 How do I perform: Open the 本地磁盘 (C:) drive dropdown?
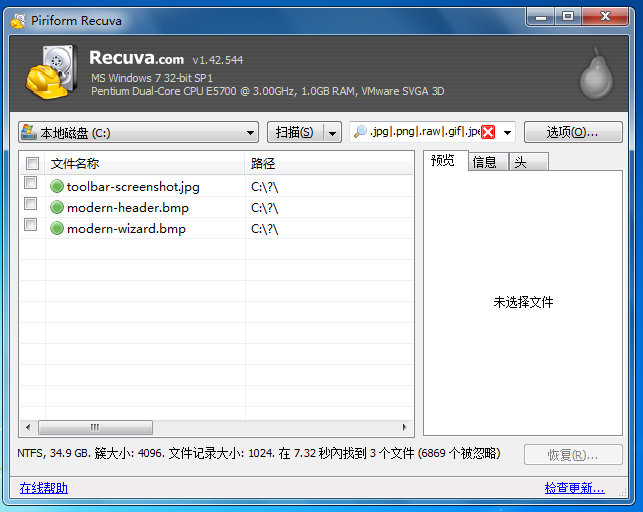[x=251, y=132]
